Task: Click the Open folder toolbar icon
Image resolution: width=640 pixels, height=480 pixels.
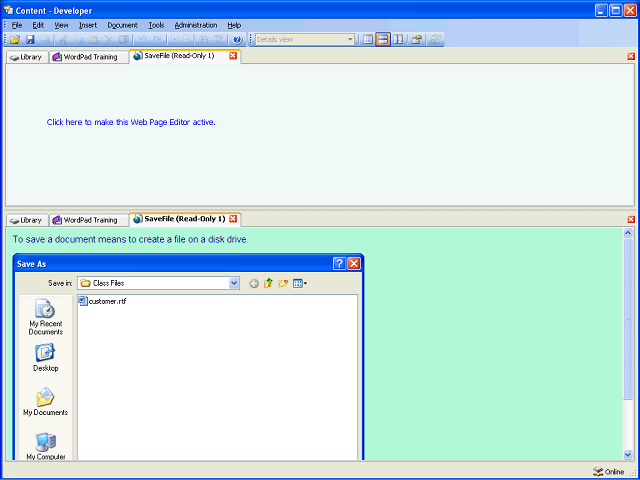Action: tap(15, 40)
